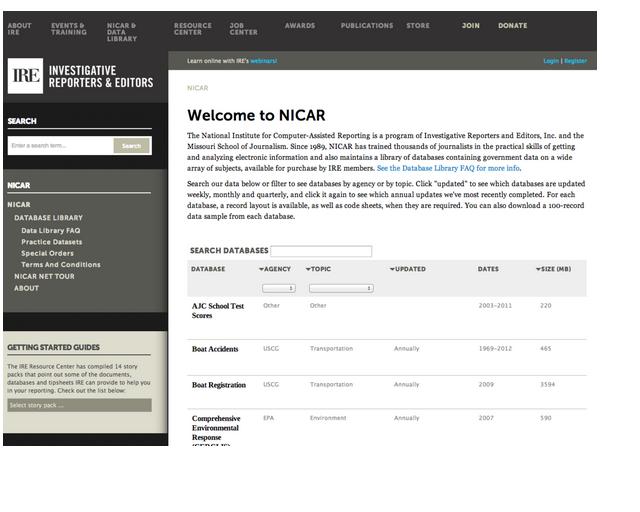Open Comprehensive Environmental Response database
Image resolution: width=640 pixels, height=512 pixels.
tap(216, 428)
